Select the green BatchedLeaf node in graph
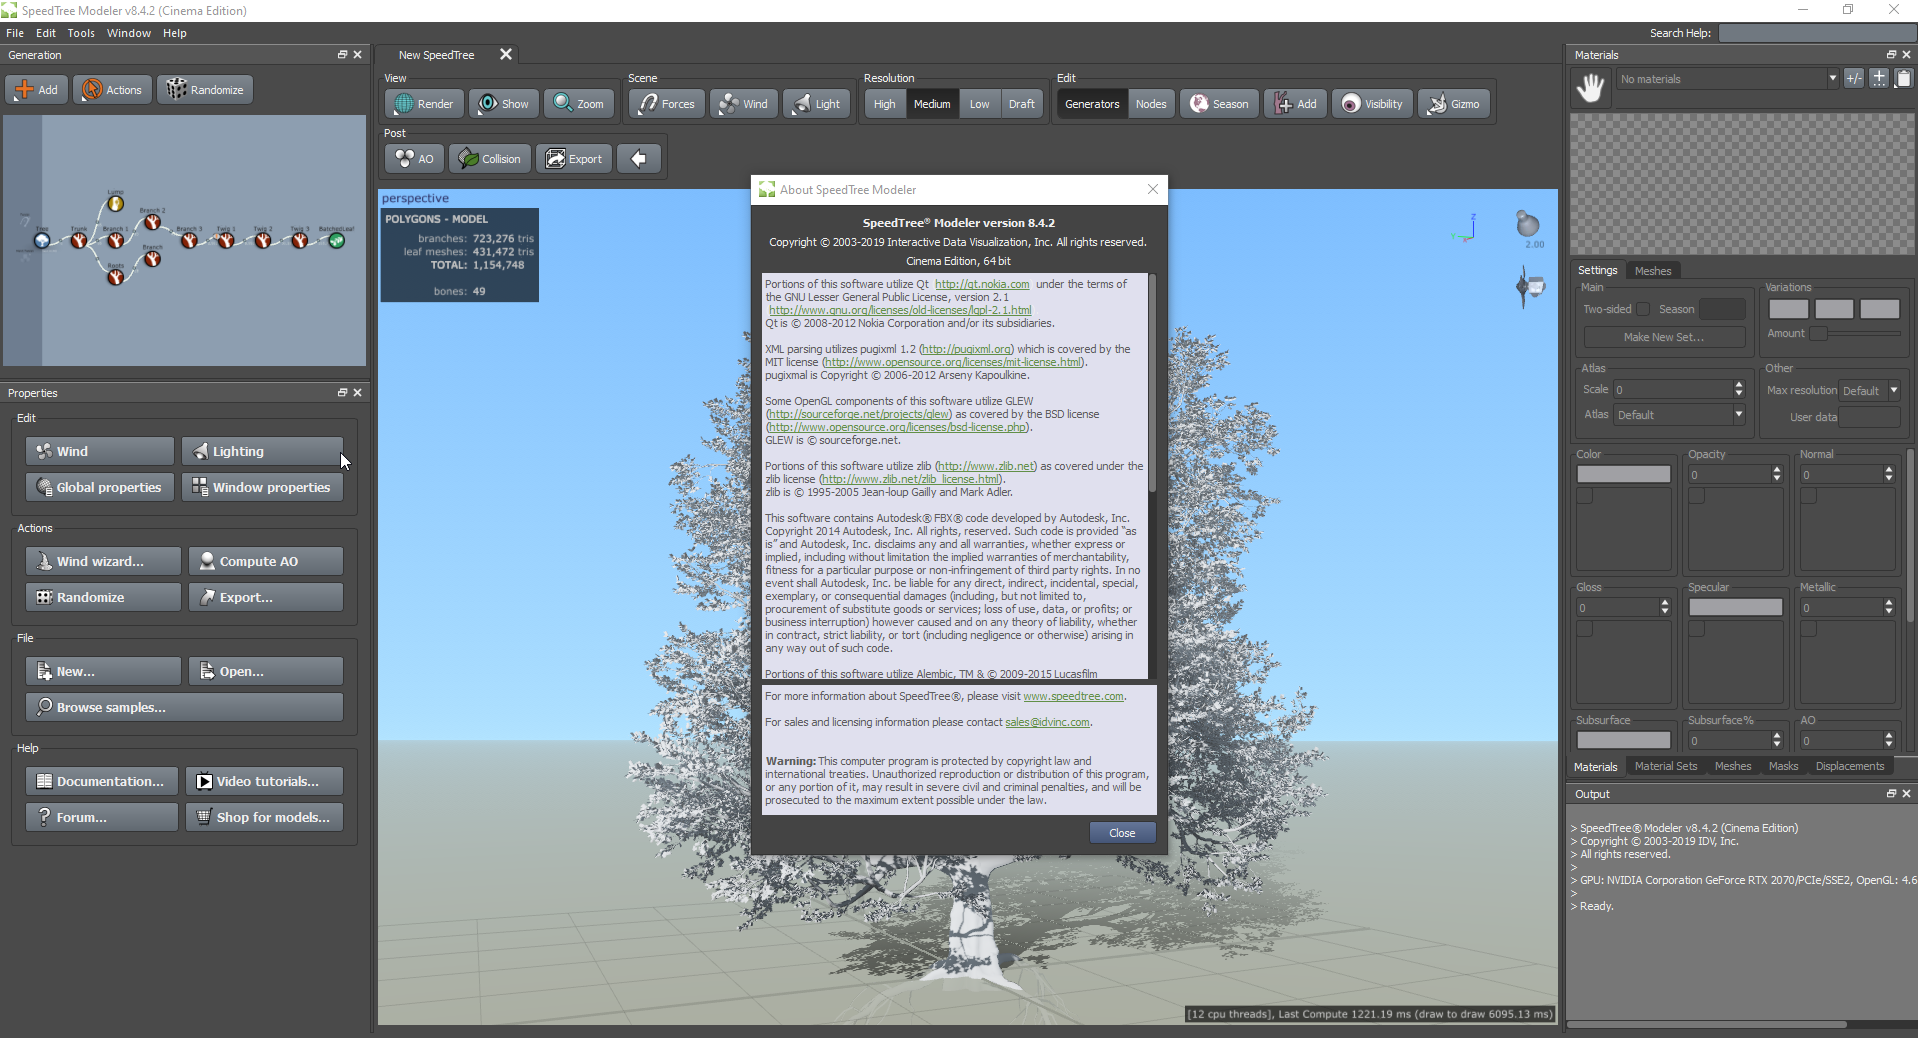 click(x=337, y=240)
